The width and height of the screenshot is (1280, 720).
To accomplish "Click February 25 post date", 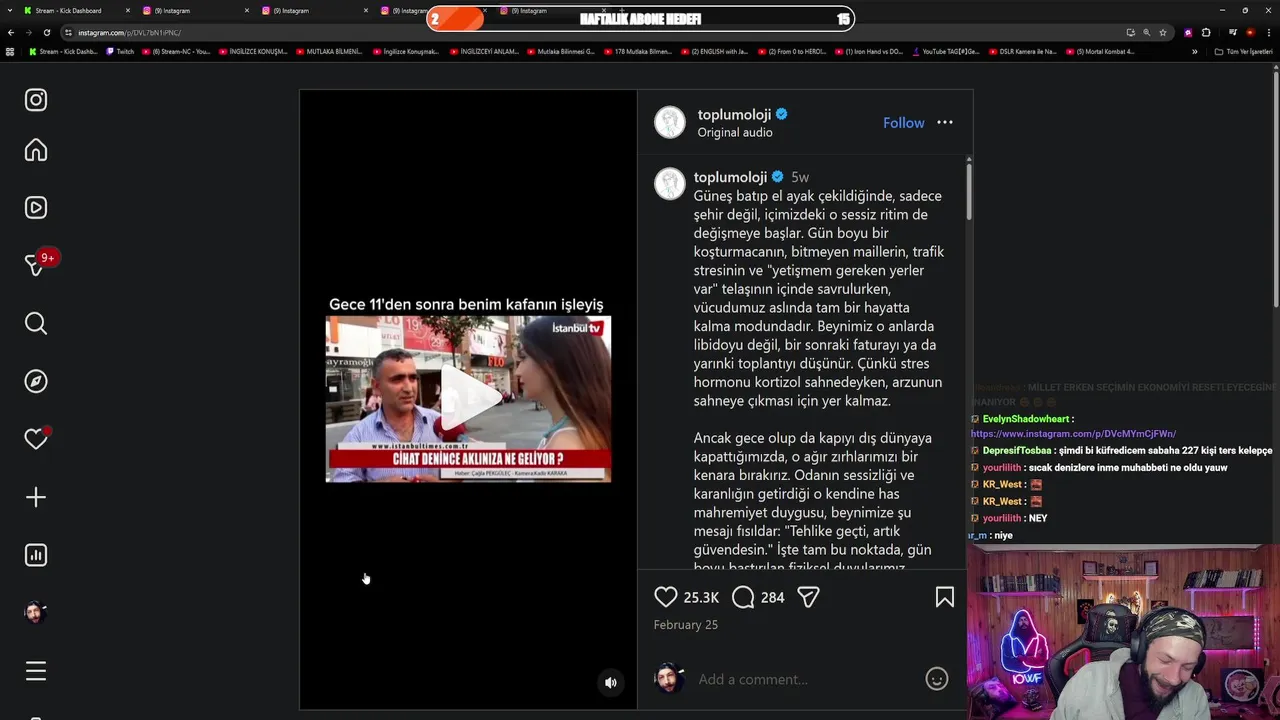I will [685, 625].
